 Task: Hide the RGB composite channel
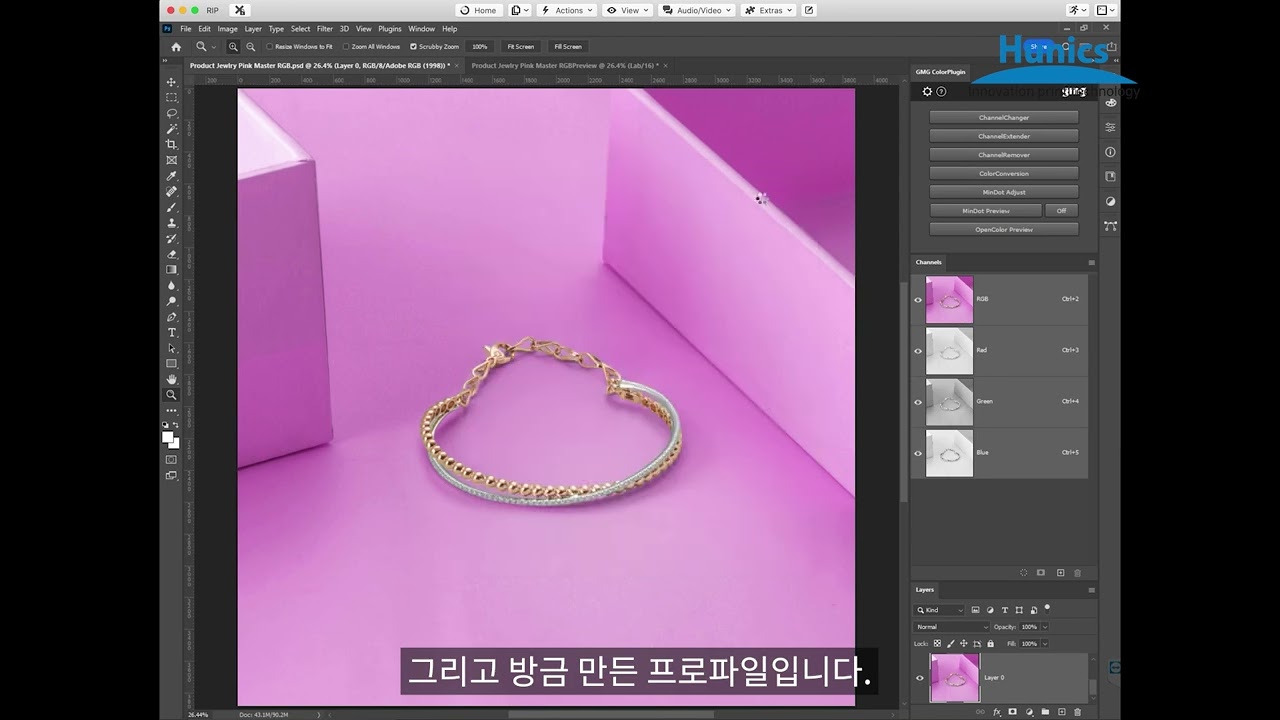point(918,300)
